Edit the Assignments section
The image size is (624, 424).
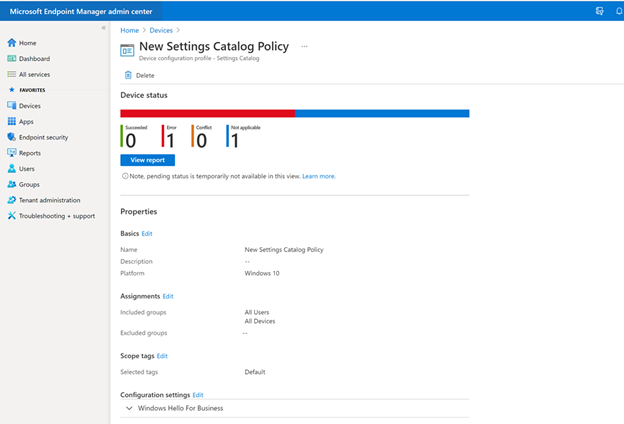pos(168,296)
